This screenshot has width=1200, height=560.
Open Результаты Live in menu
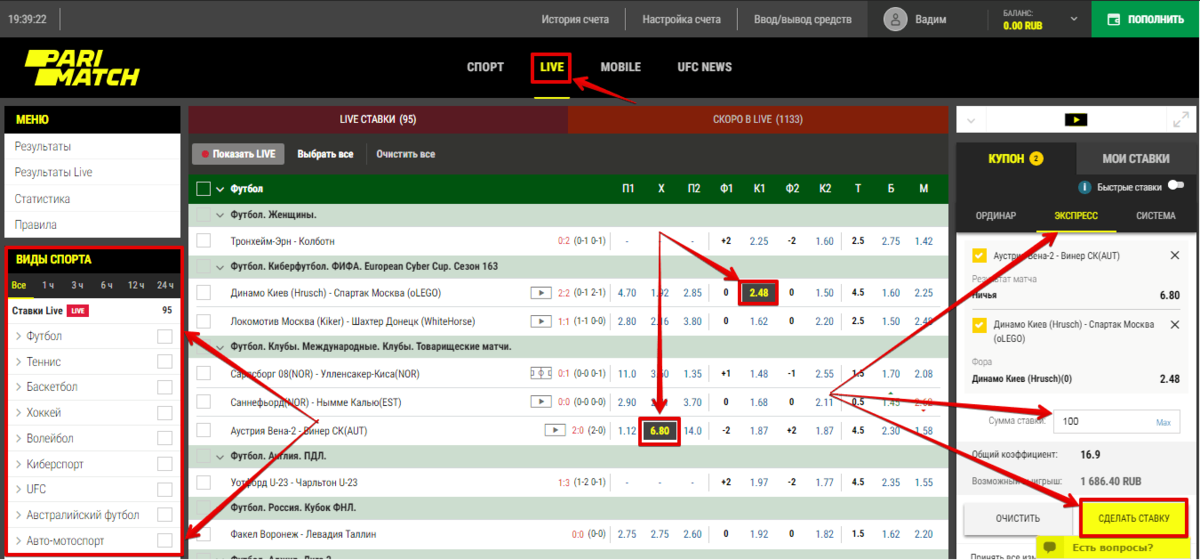[x=53, y=172]
